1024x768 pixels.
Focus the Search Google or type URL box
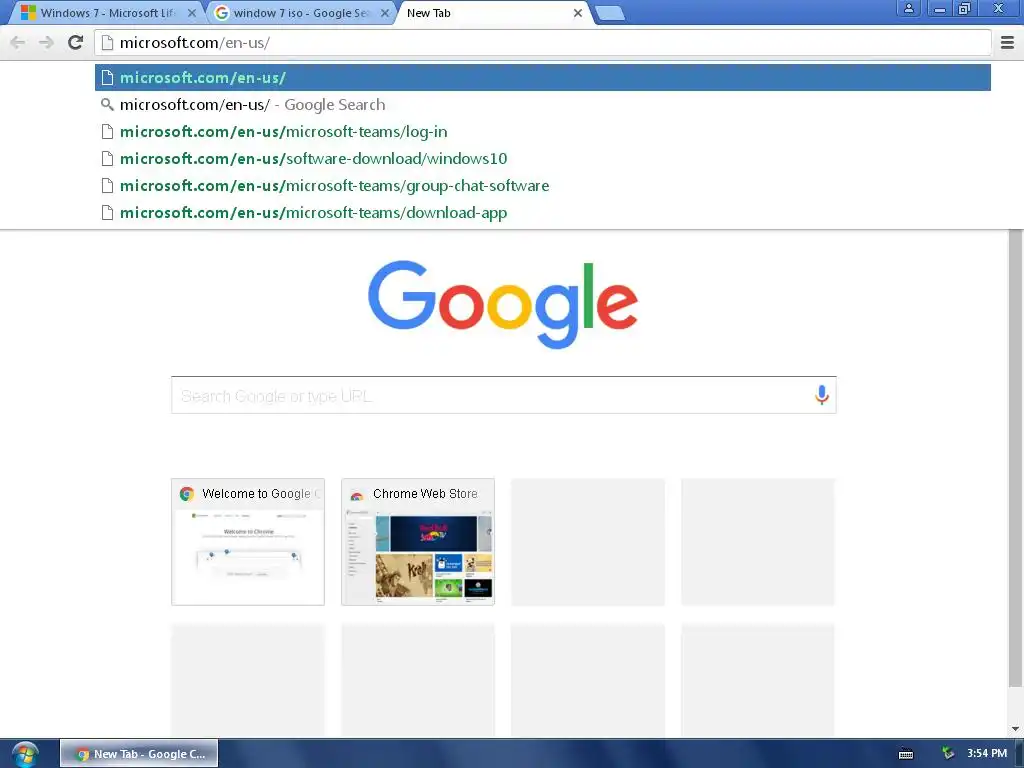click(504, 395)
